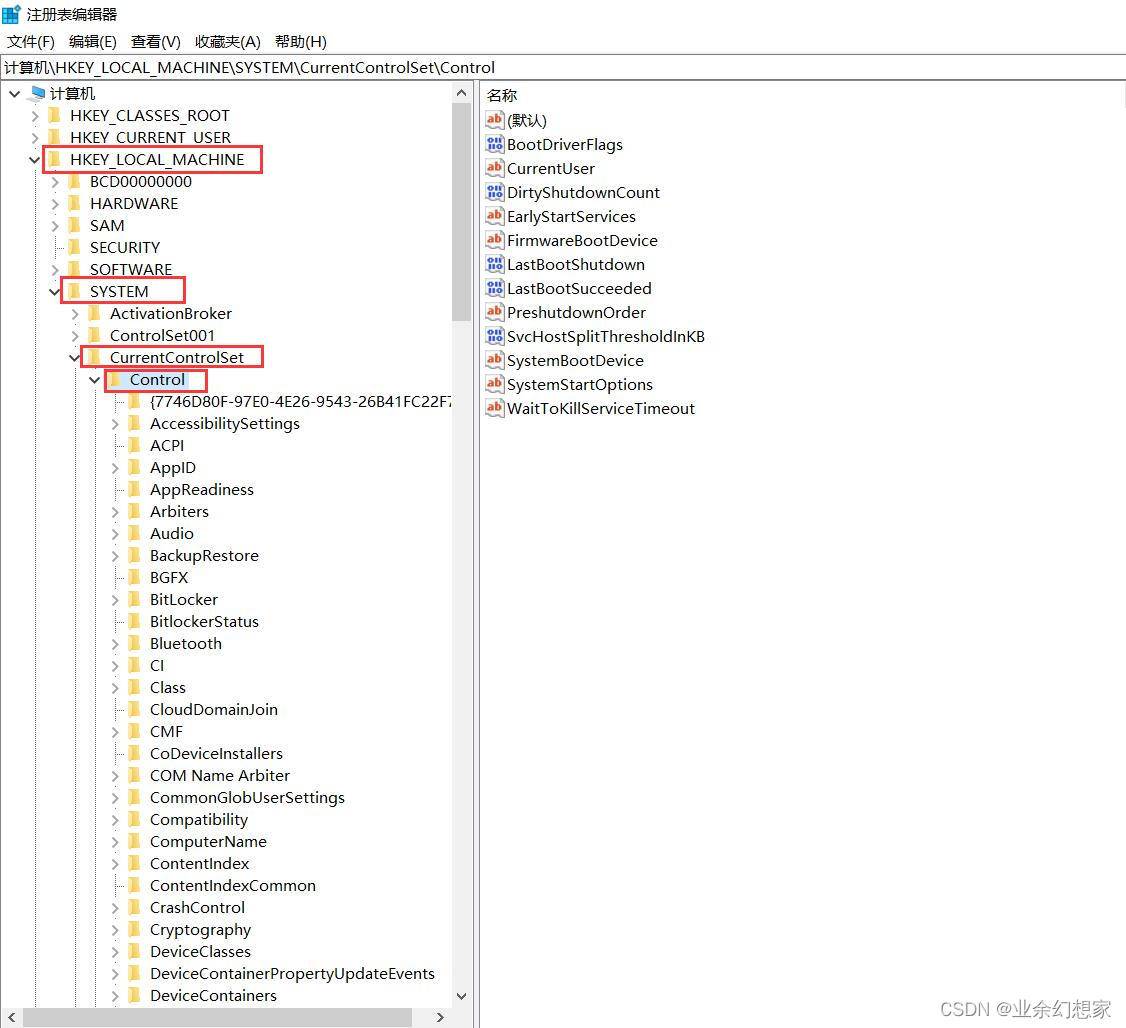Click the Registry Editor title bar icon
The height and width of the screenshot is (1028, 1126).
click(11, 14)
